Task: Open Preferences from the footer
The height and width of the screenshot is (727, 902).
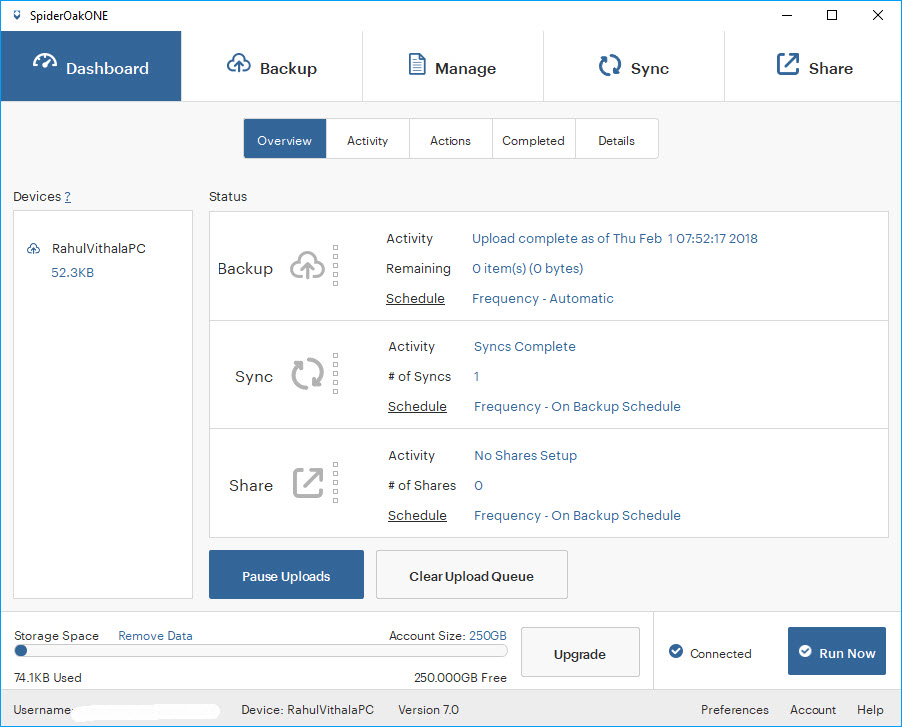Action: point(735,710)
